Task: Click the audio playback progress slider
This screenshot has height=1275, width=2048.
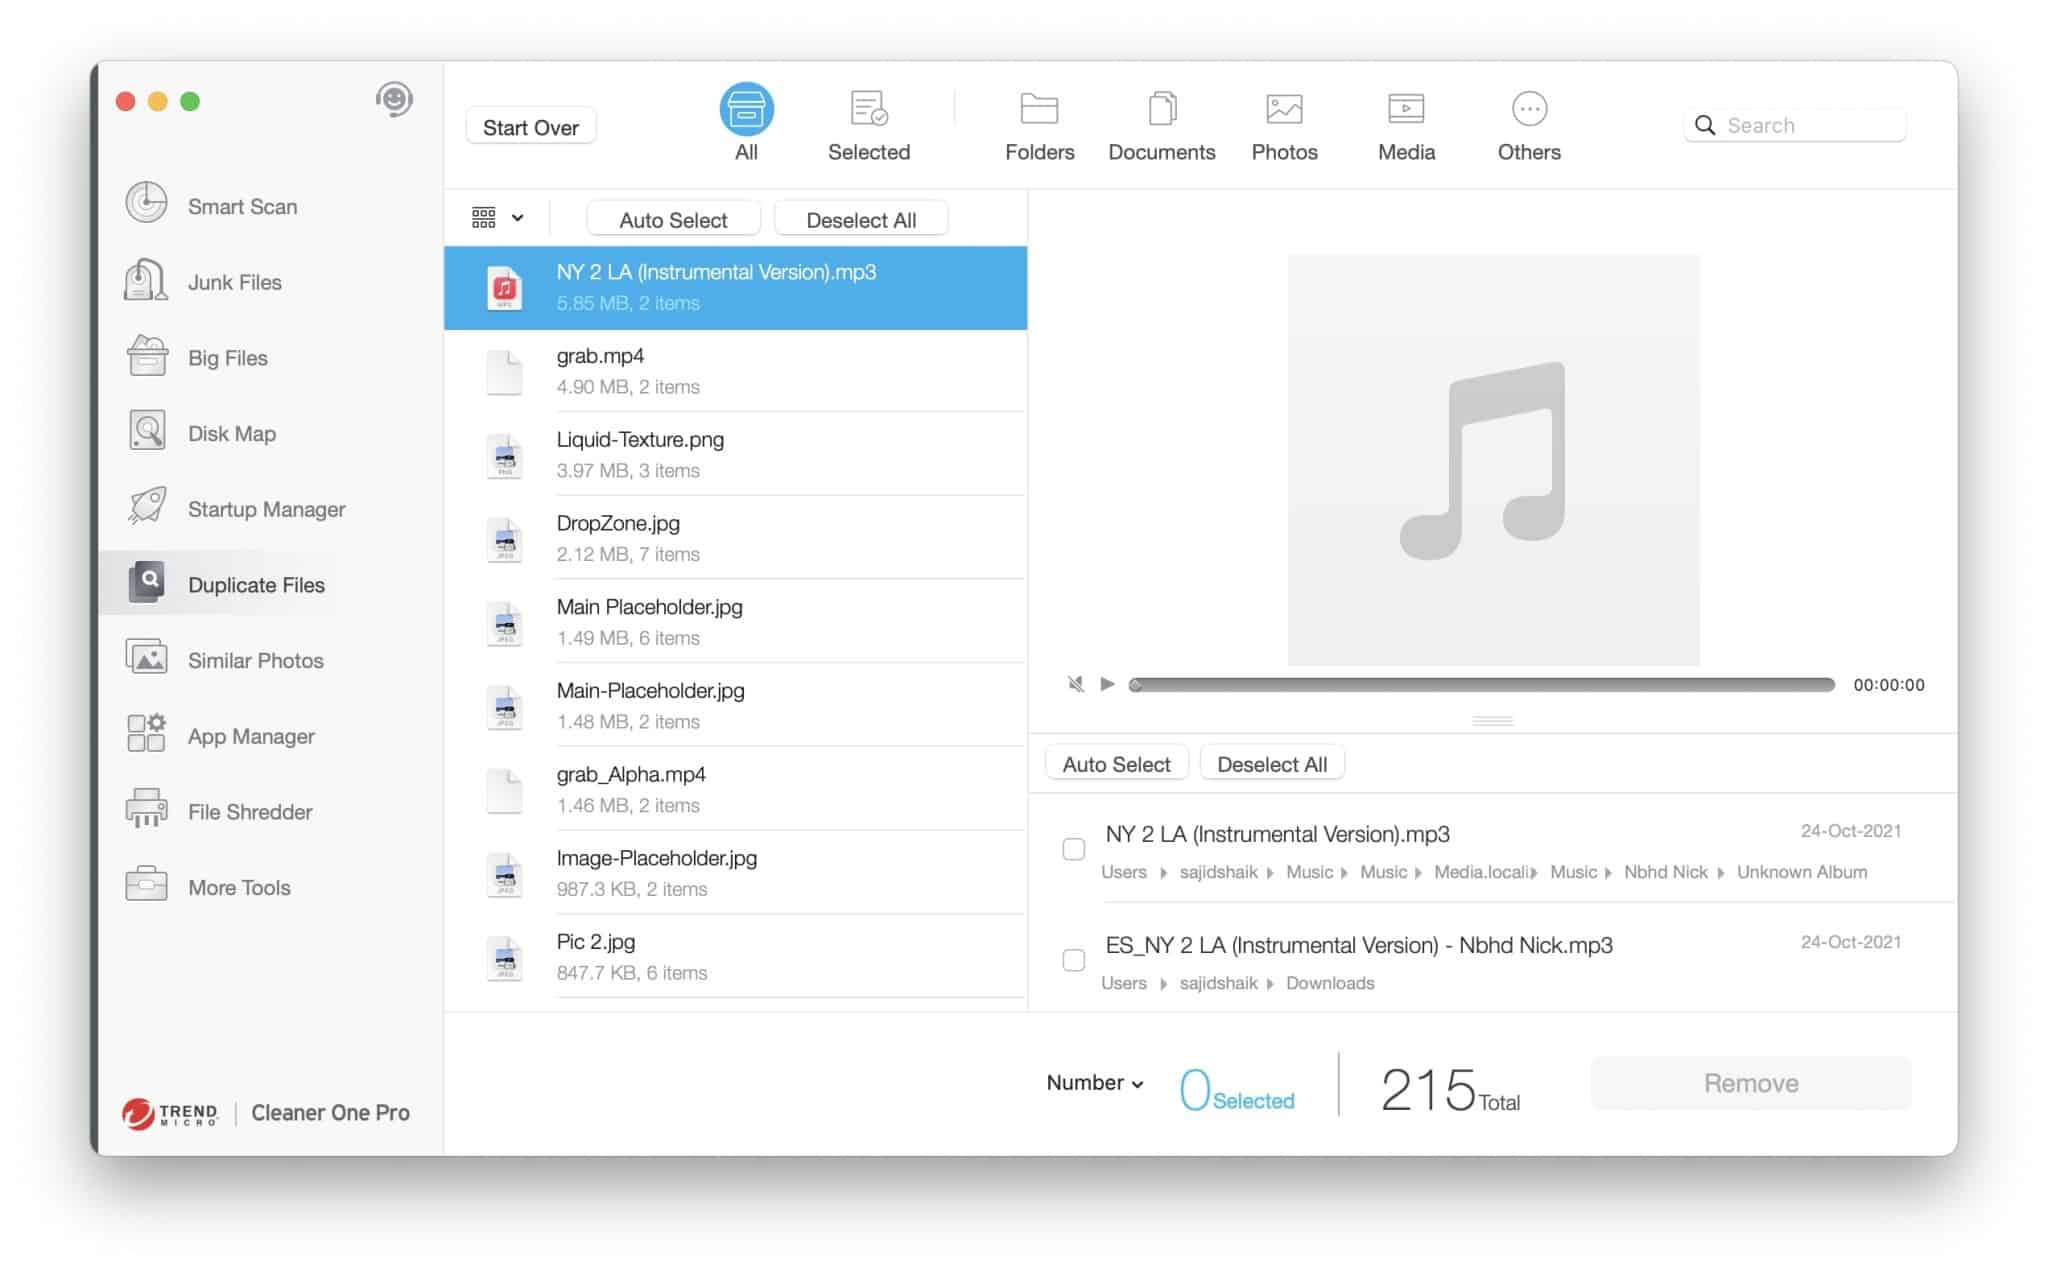Action: 1482,685
